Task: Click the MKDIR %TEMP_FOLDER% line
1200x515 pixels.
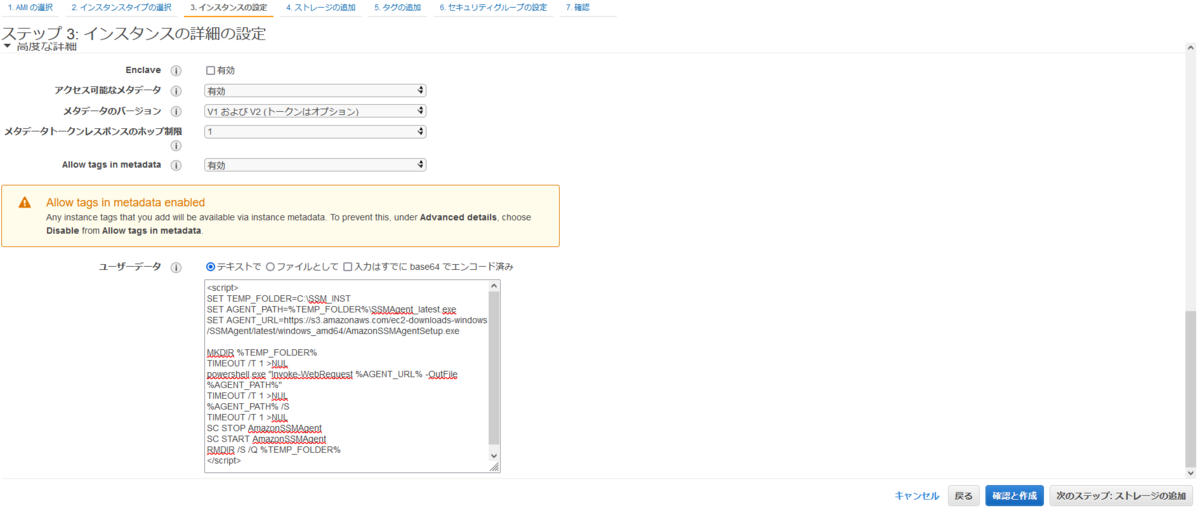Action: click(262, 352)
